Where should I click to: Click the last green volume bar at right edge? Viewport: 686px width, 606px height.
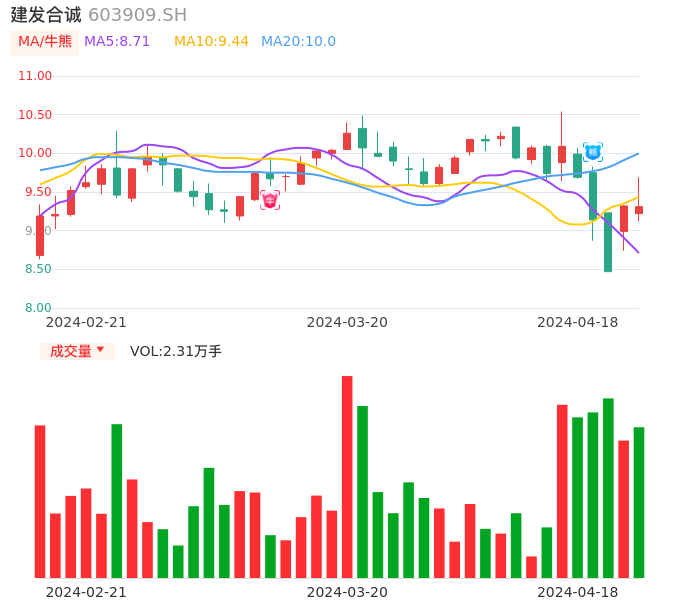point(639,502)
